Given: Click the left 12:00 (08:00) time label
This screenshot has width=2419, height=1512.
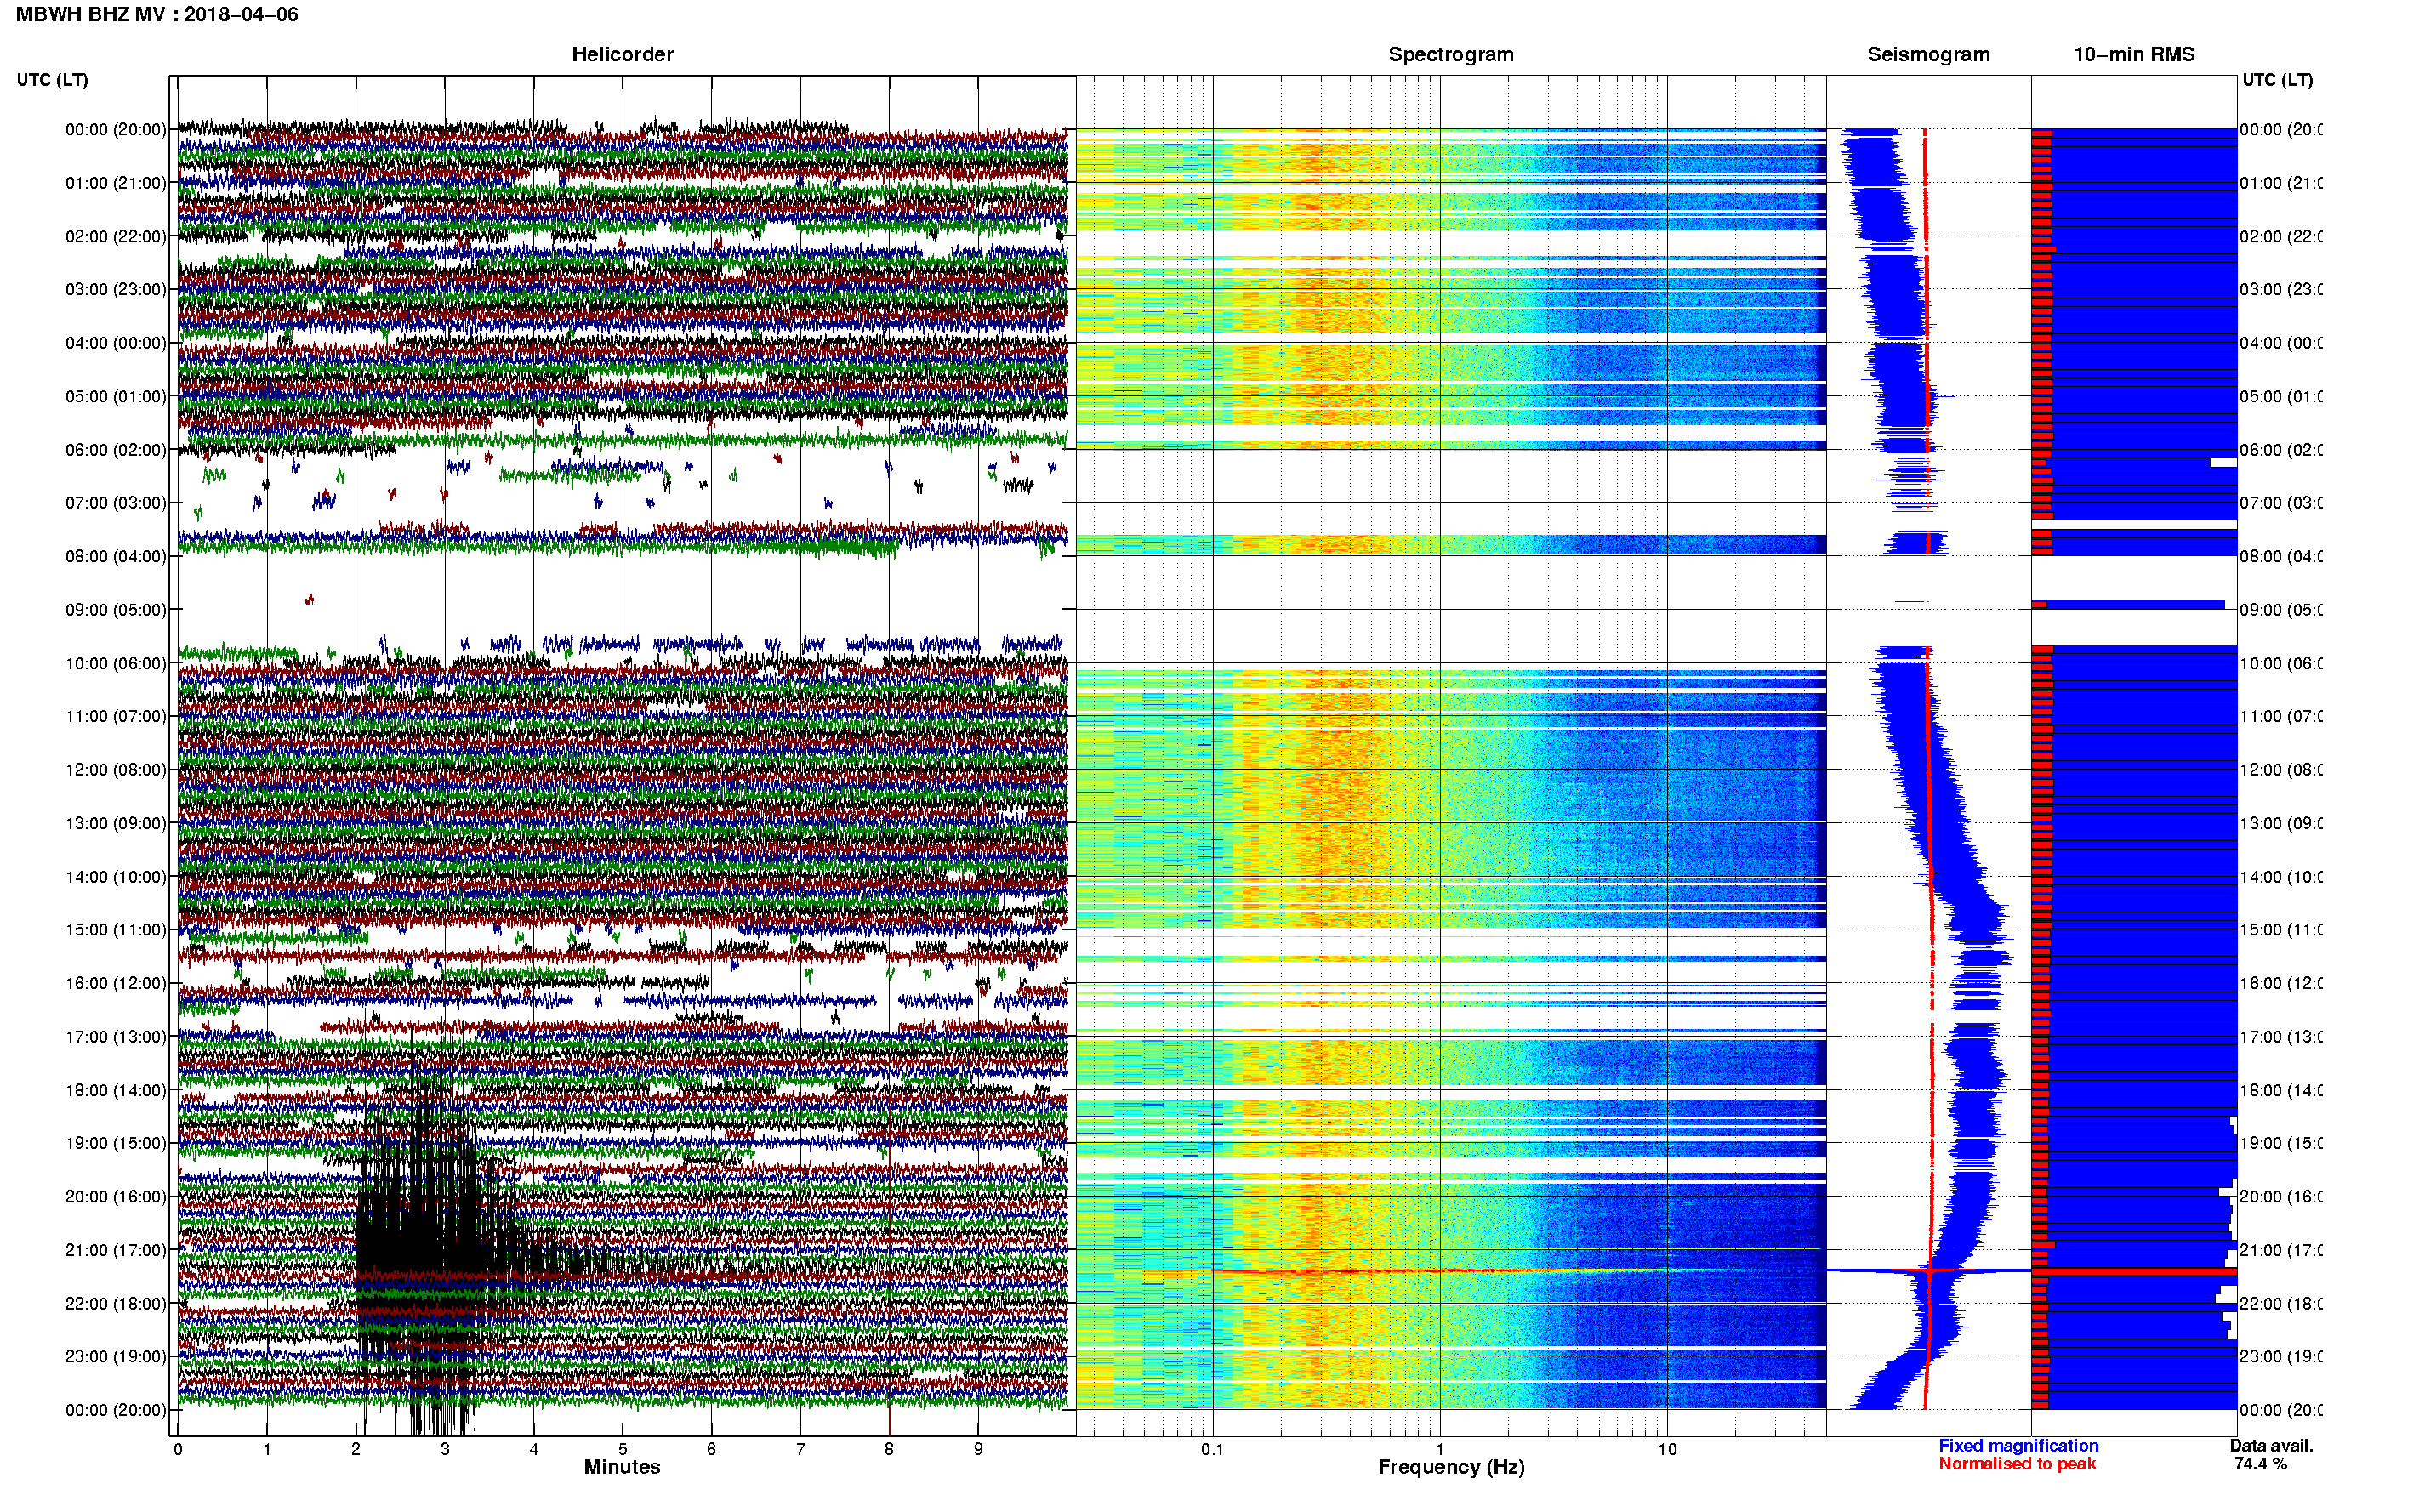Looking at the screenshot, I should [116, 770].
